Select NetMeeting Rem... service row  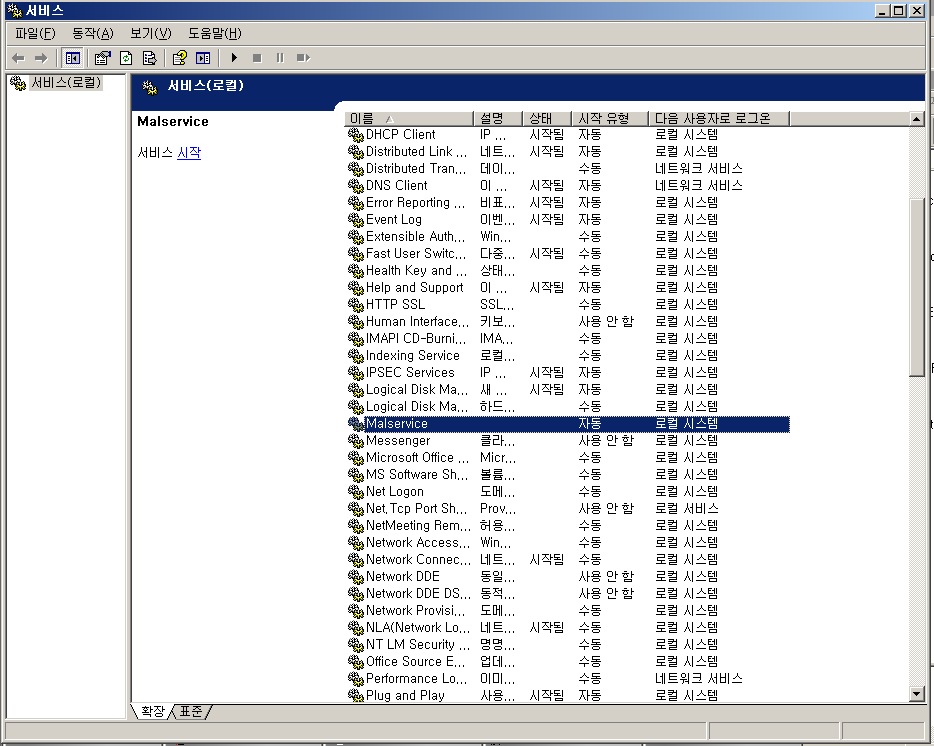pos(568,526)
